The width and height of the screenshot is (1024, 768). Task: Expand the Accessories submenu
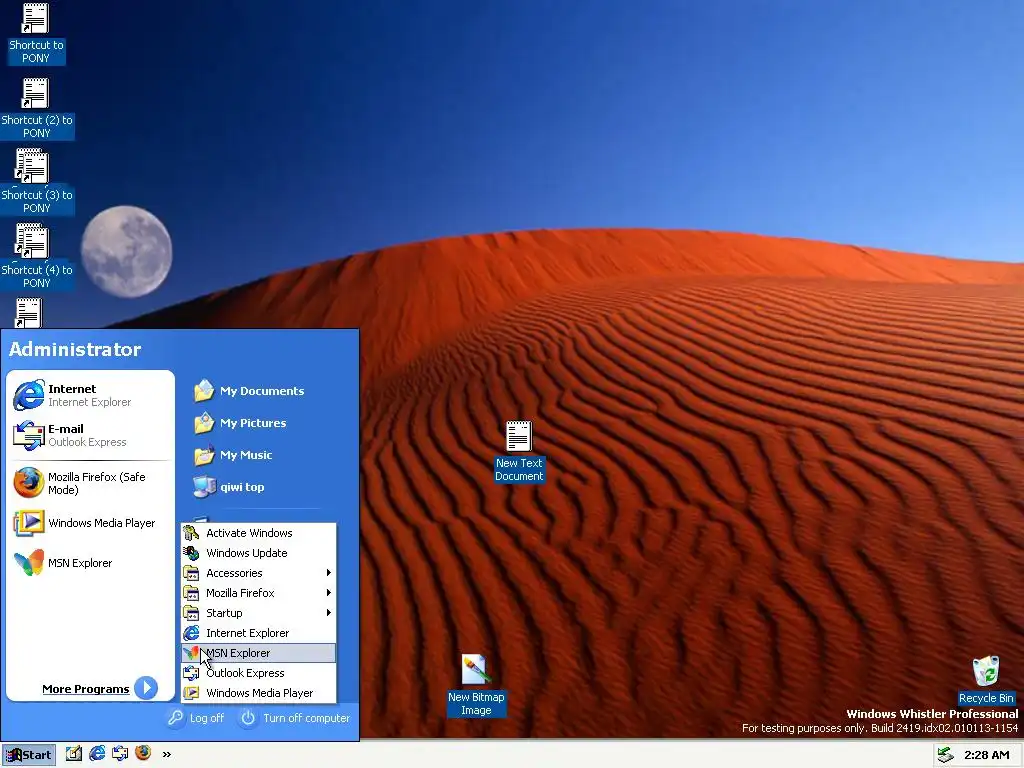pyautogui.click(x=259, y=573)
